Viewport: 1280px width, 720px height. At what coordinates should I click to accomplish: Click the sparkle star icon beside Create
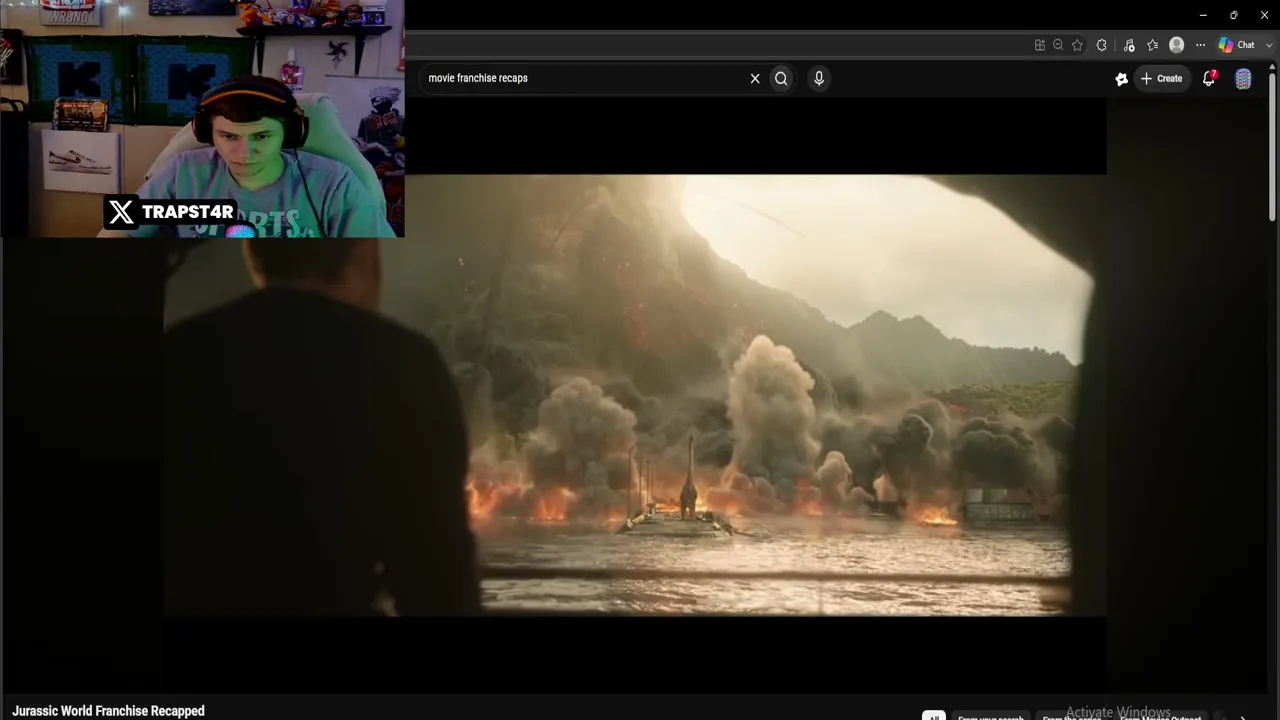click(1121, 79)
